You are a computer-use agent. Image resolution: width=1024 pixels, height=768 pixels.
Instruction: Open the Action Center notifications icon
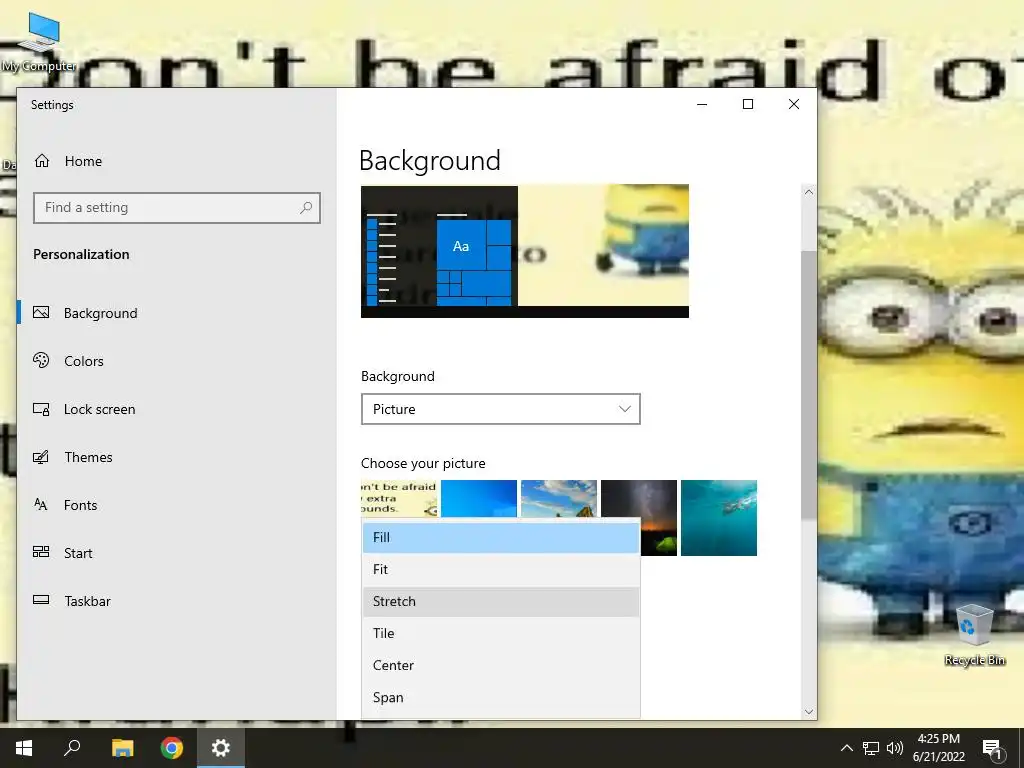pos(991,748)
